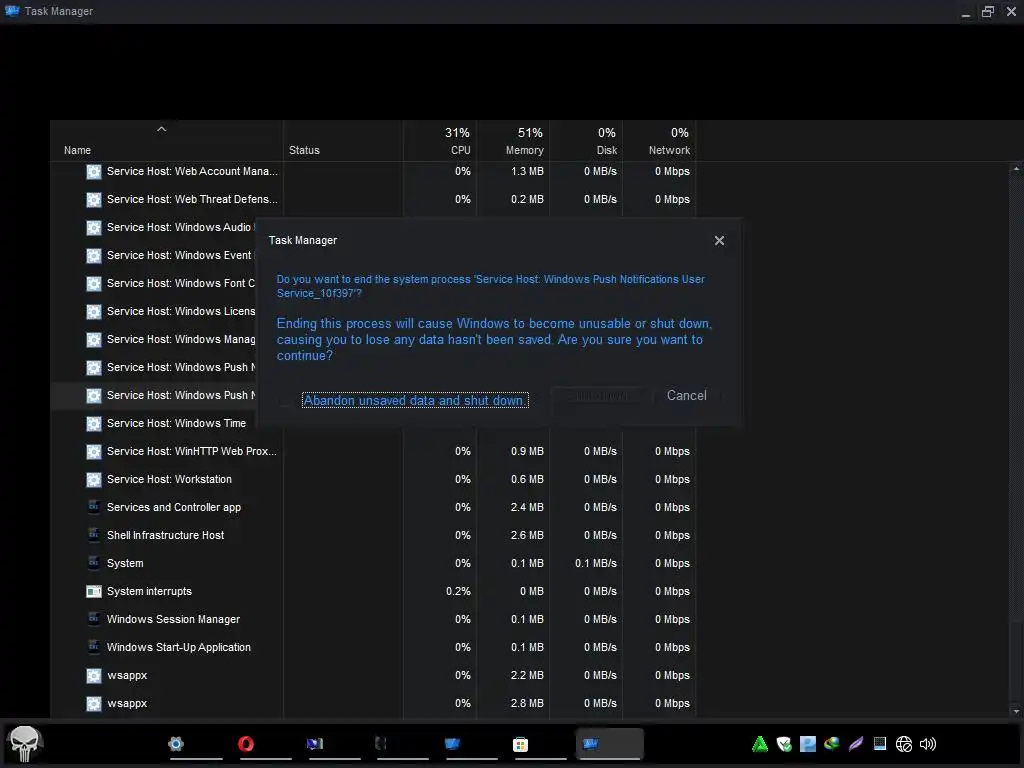Sort by the 31% CPU column
1024x768 pixels.
pos(440,141)
